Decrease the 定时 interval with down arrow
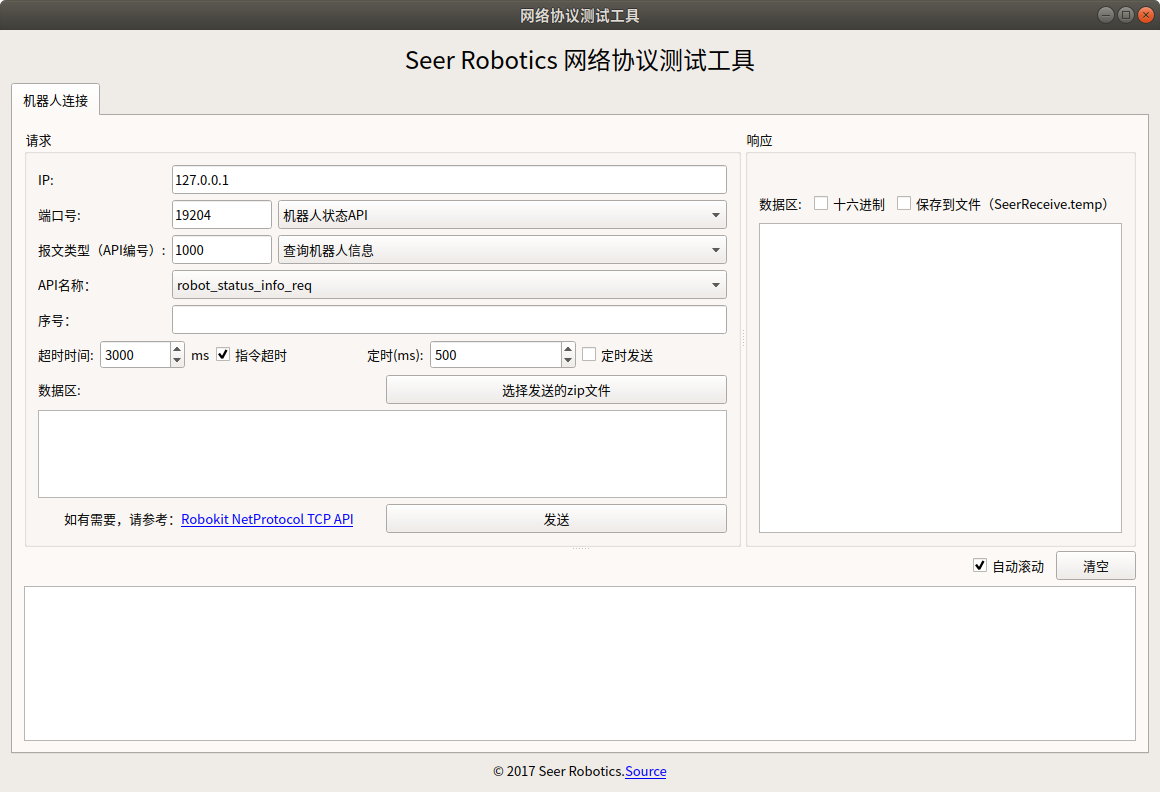Image resolution: width=1160 pixels, height=792 pixels. click(x=568, y=361)
